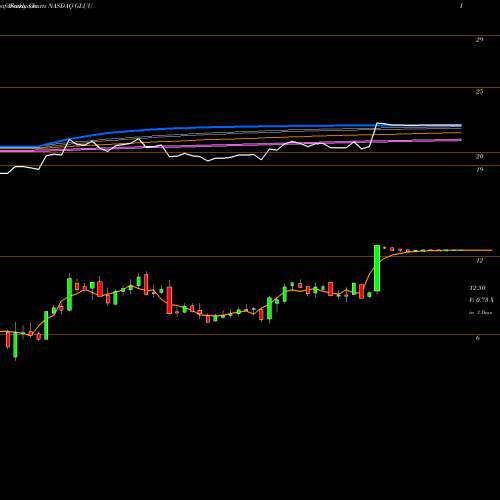Select the 12 price axis label

coord(479,261)
